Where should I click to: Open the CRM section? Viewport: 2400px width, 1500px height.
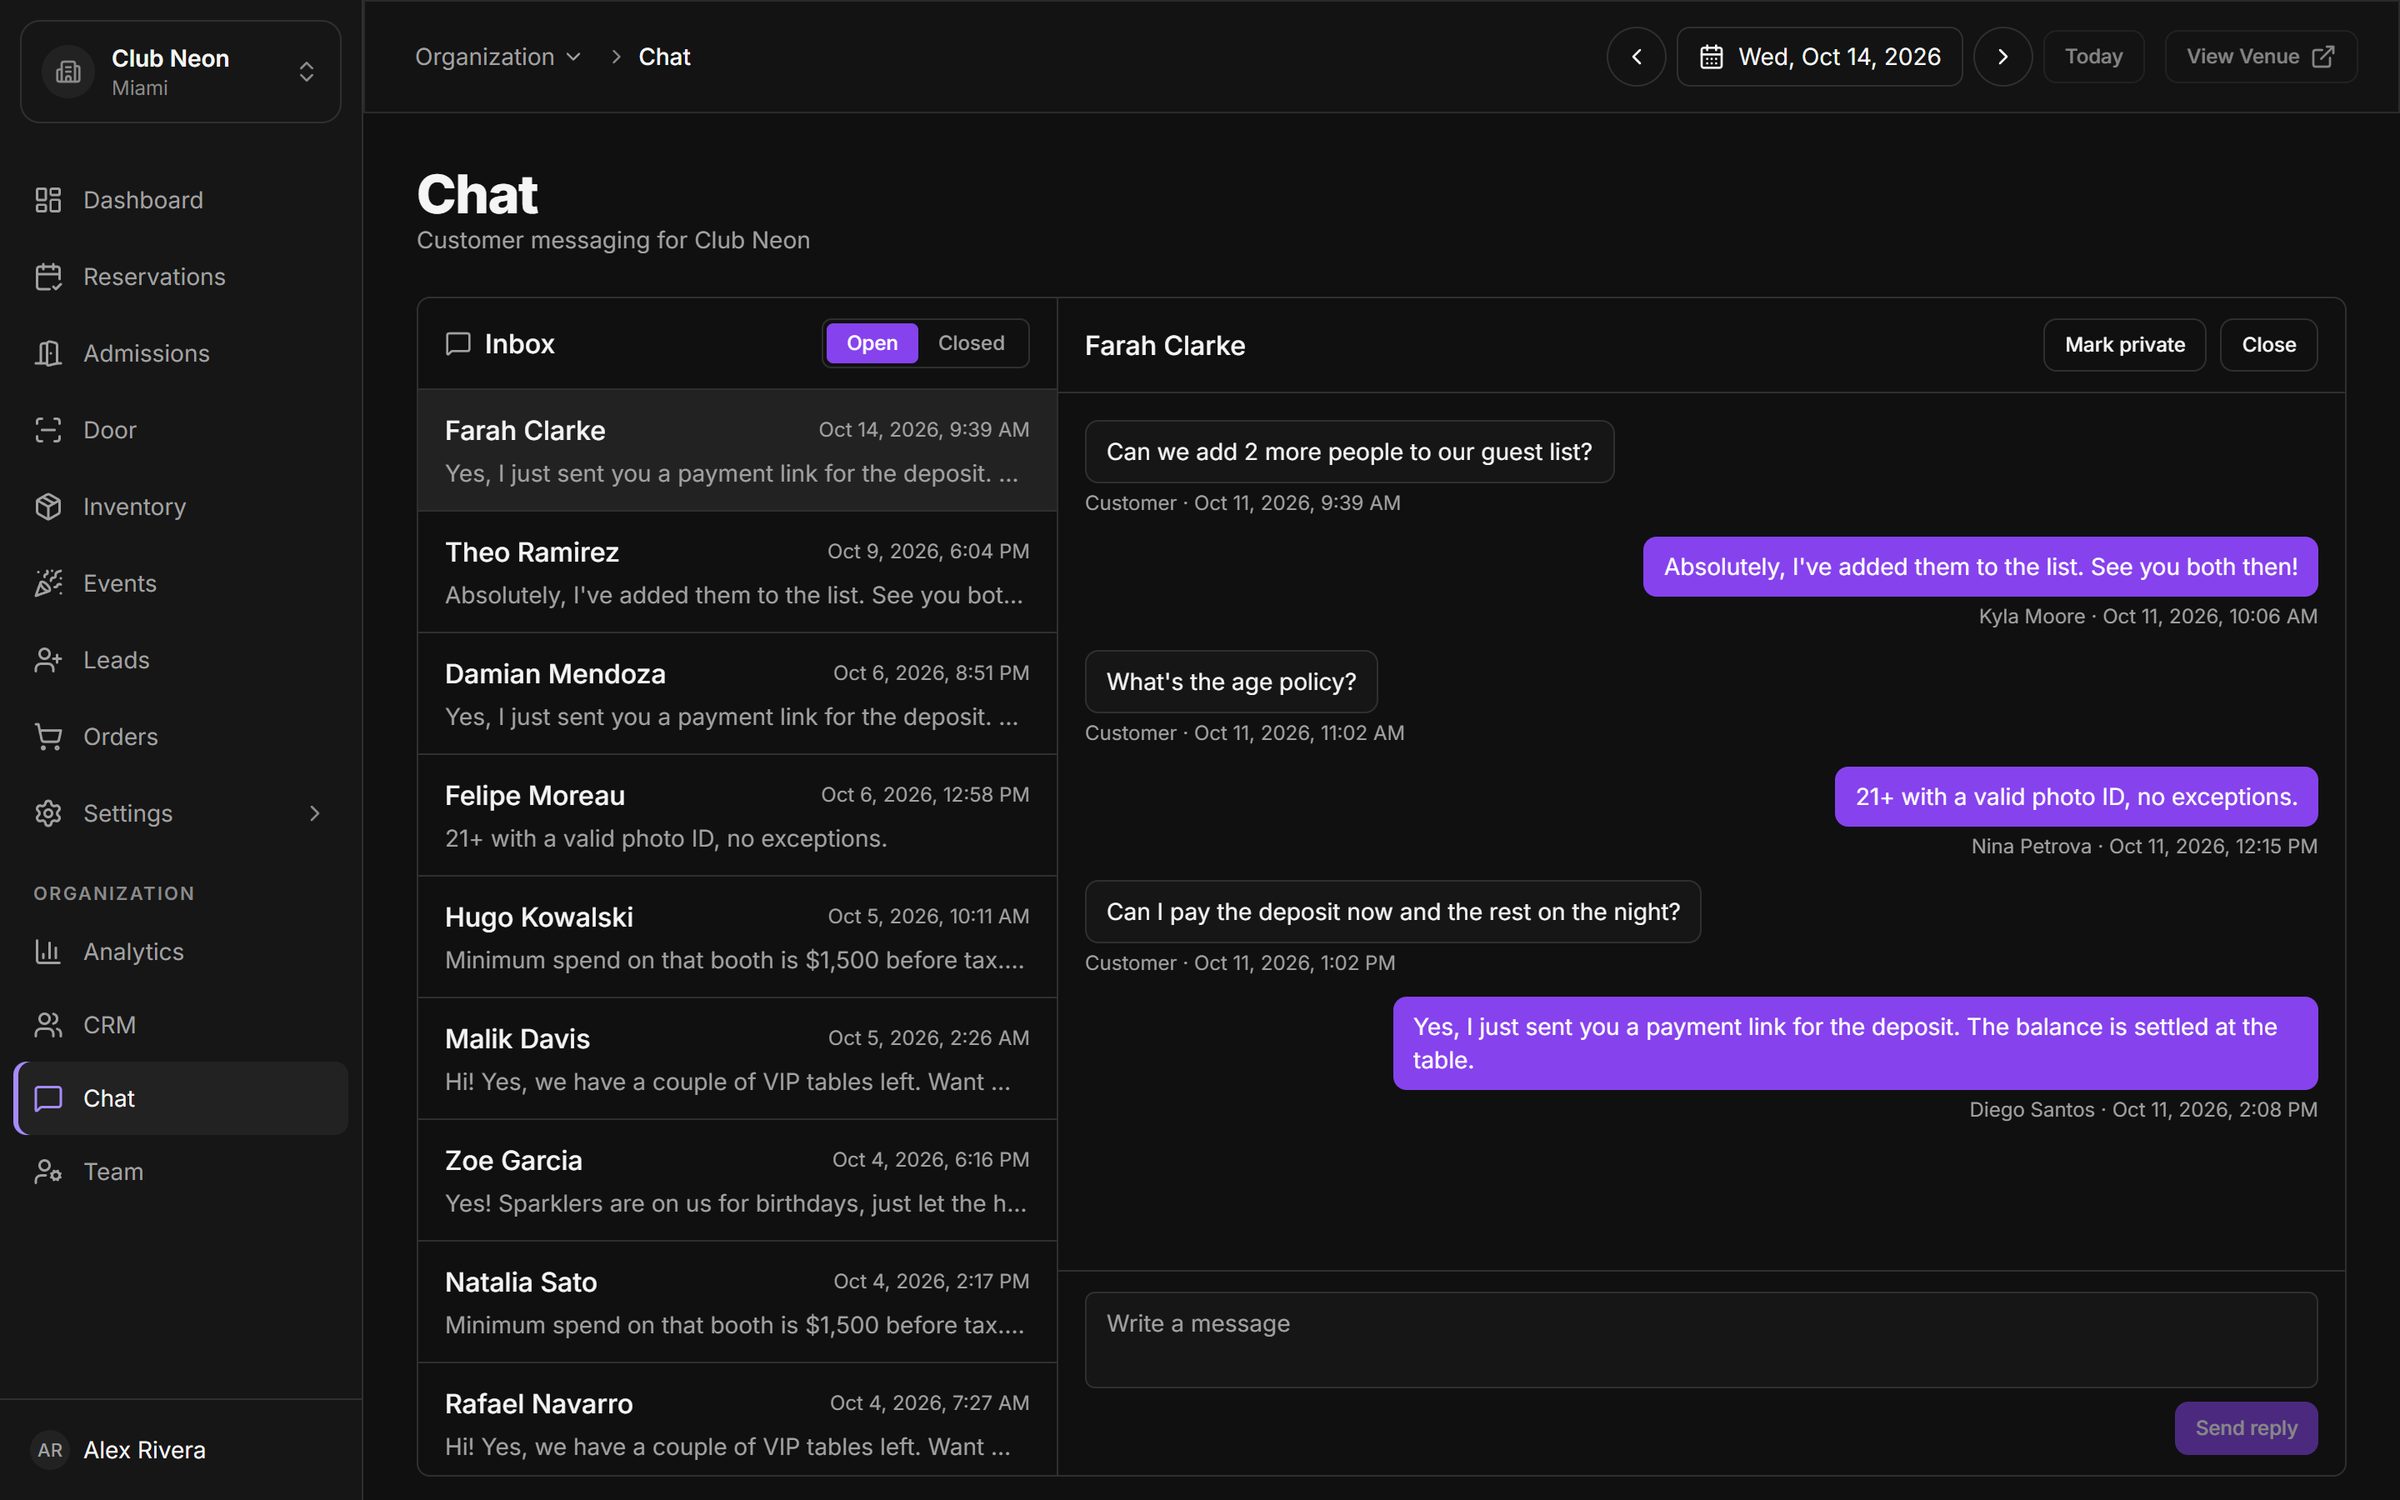pos(180,1025)
